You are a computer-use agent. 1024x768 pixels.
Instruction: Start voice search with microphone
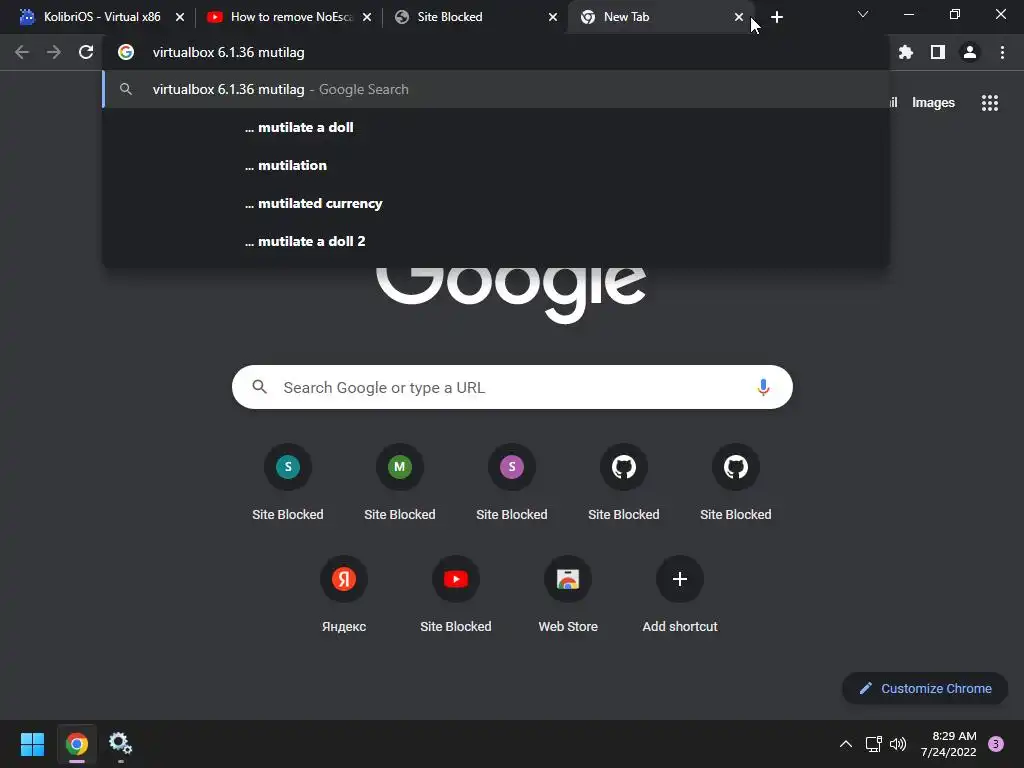tap(763, 387)
